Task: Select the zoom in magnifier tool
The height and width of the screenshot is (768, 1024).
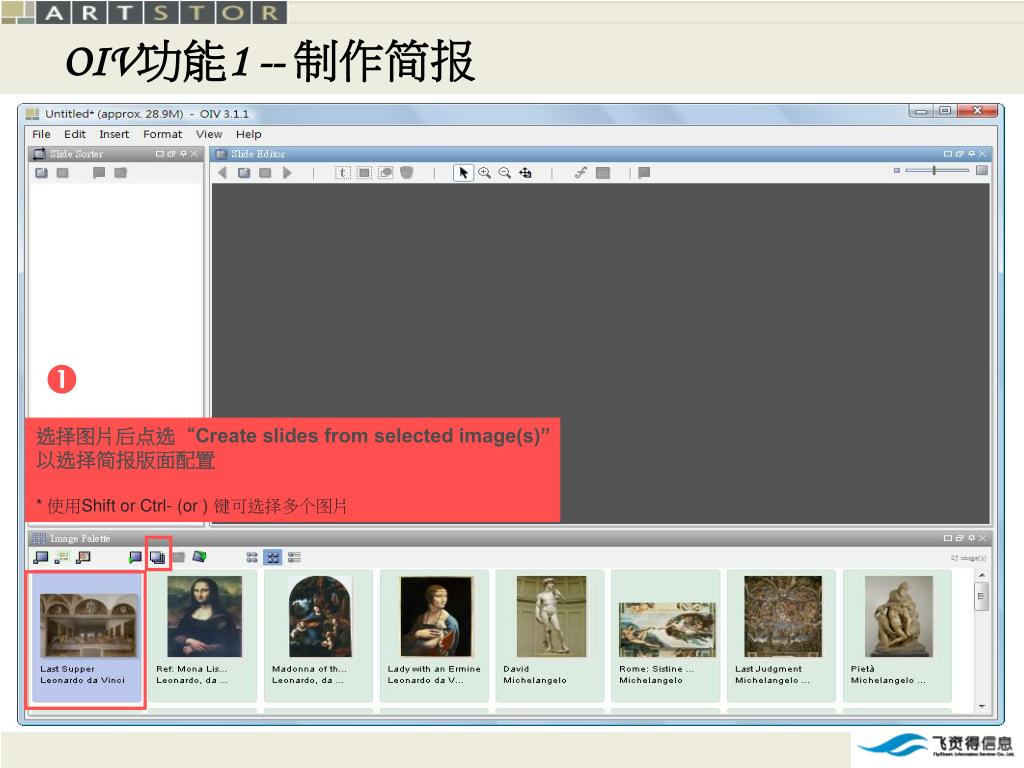Action: click(485, 172)
